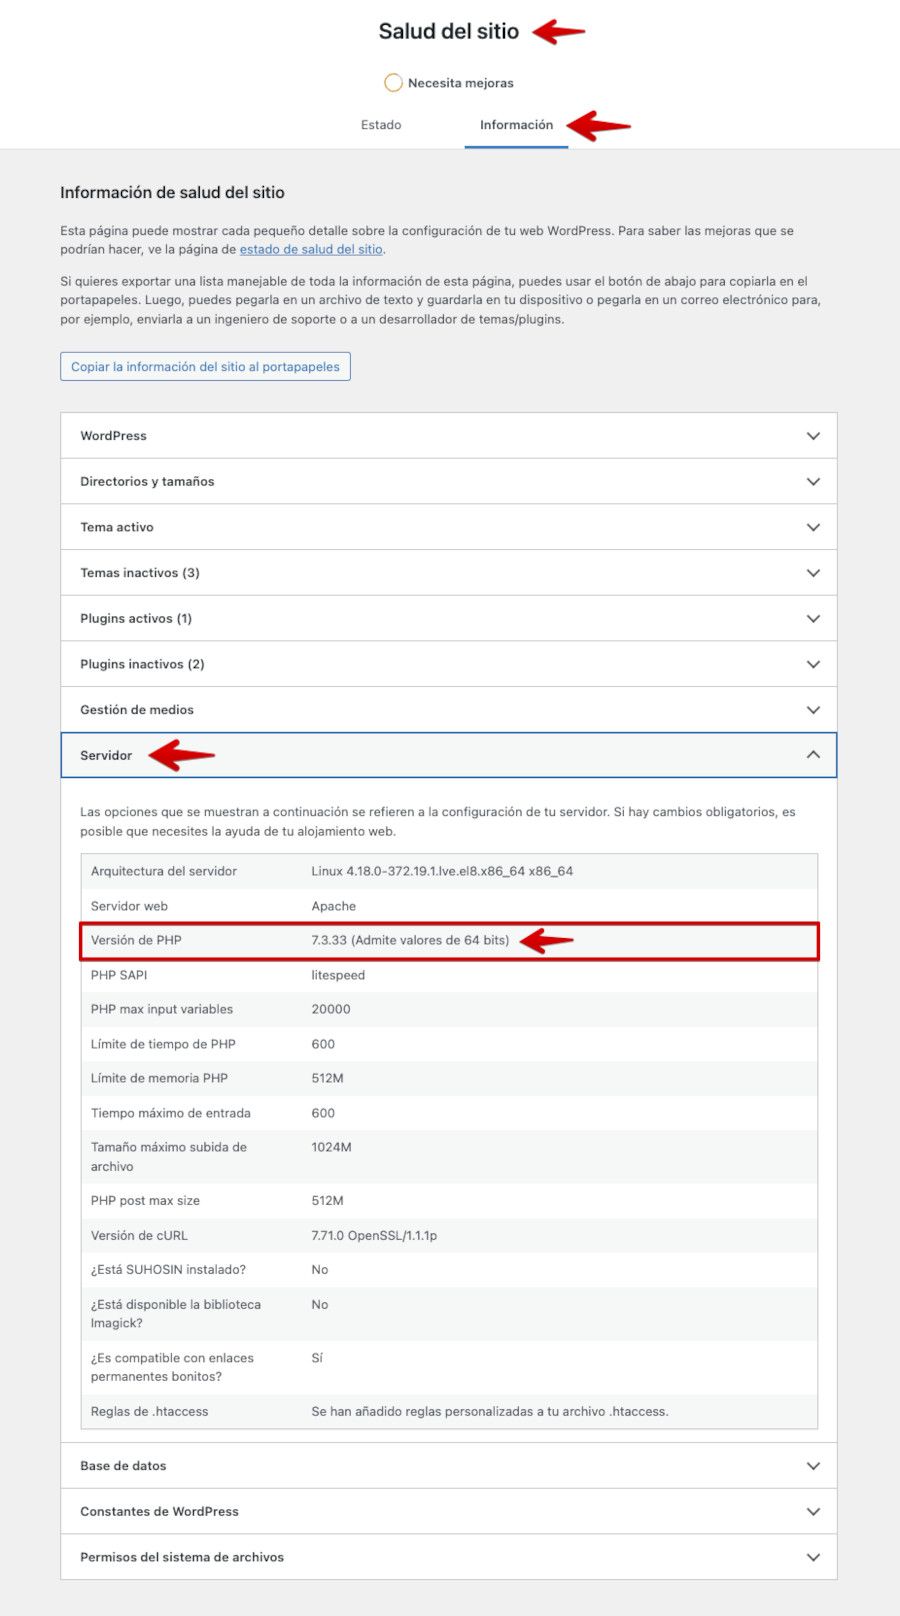This screenshot has width=900, height=1616.
Task: Click the 'Servidor' section title
Action: [x=106, y=755]
